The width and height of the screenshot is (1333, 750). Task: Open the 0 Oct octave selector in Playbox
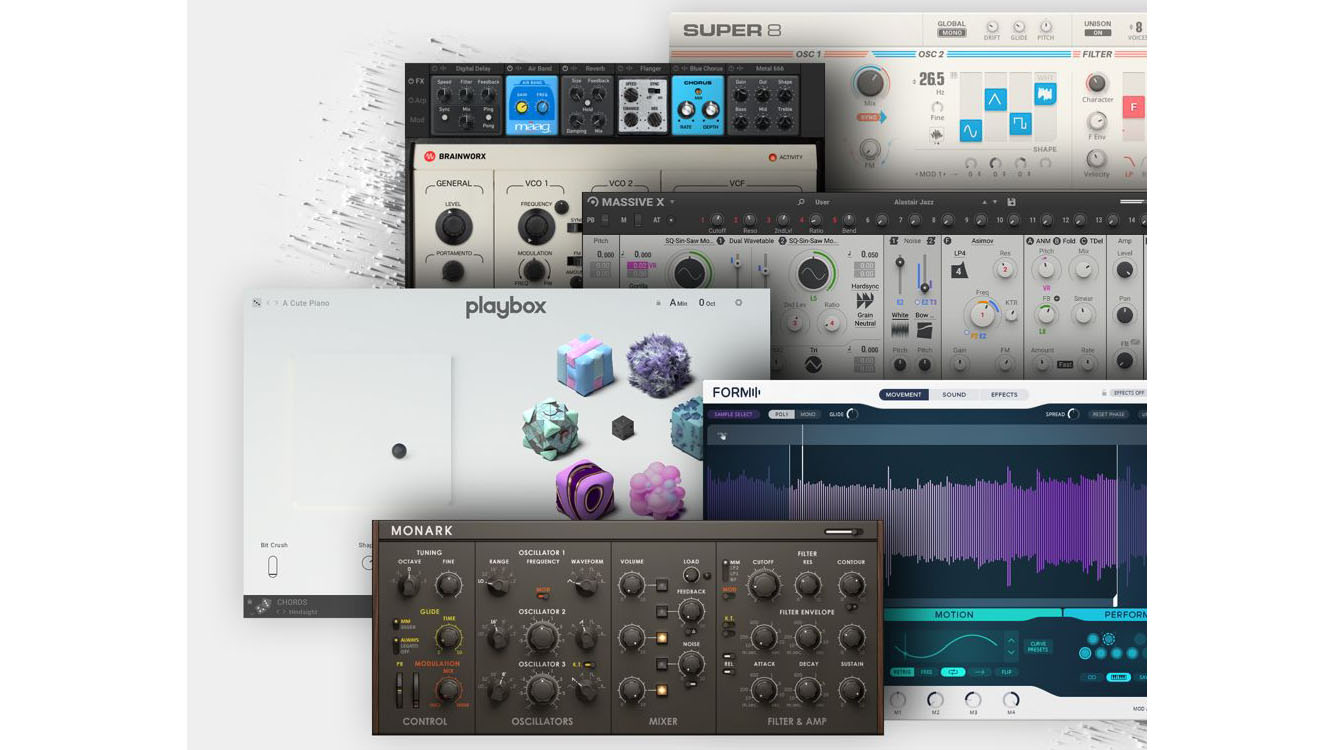707,303
